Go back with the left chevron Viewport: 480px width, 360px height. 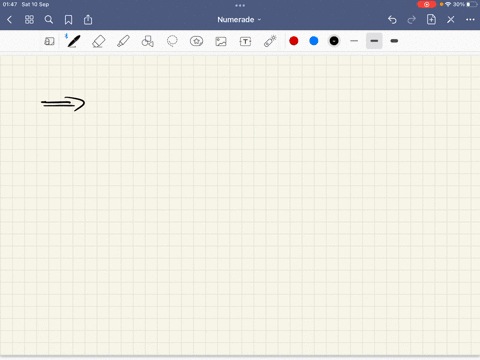coord(9,20)
